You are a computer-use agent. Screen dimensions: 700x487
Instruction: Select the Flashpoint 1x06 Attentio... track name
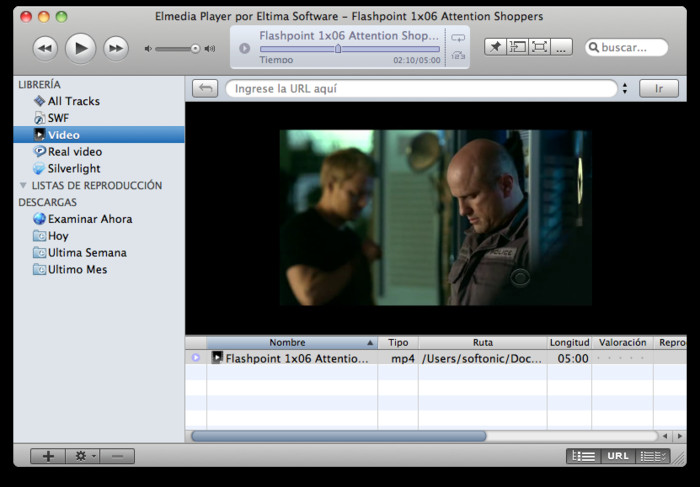point(297,358)
